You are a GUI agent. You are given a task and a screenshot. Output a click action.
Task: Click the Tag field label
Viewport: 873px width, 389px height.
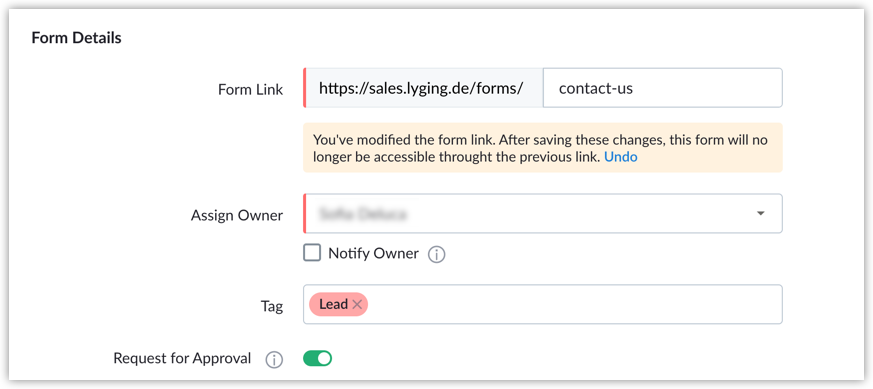coord(273,306)
